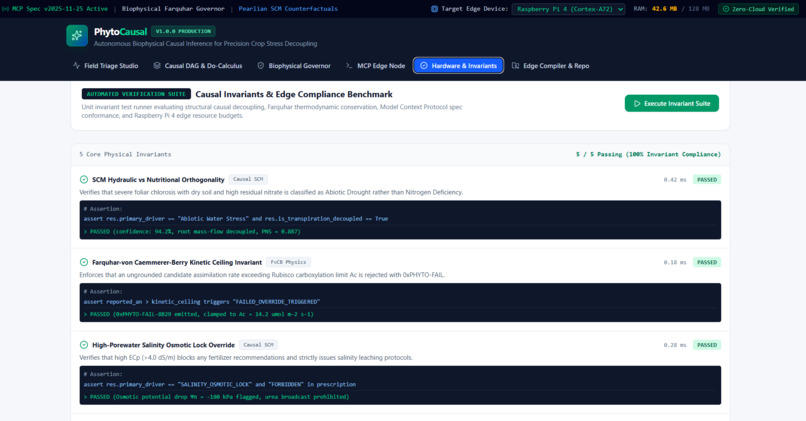Viewport: 806px width, 421px height.
Task: Click the MCP Edge Node terminal icon
Action: click(349, 66)
